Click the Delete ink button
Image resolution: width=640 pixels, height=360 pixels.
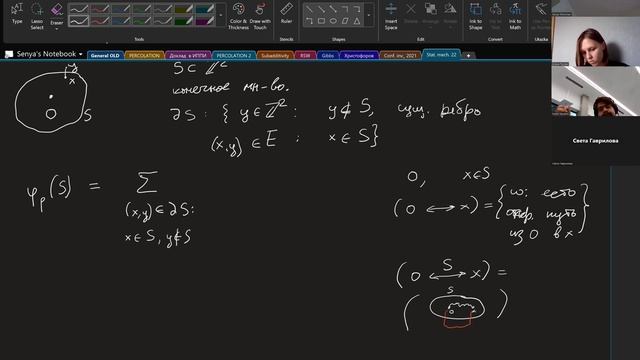point(411,13)
